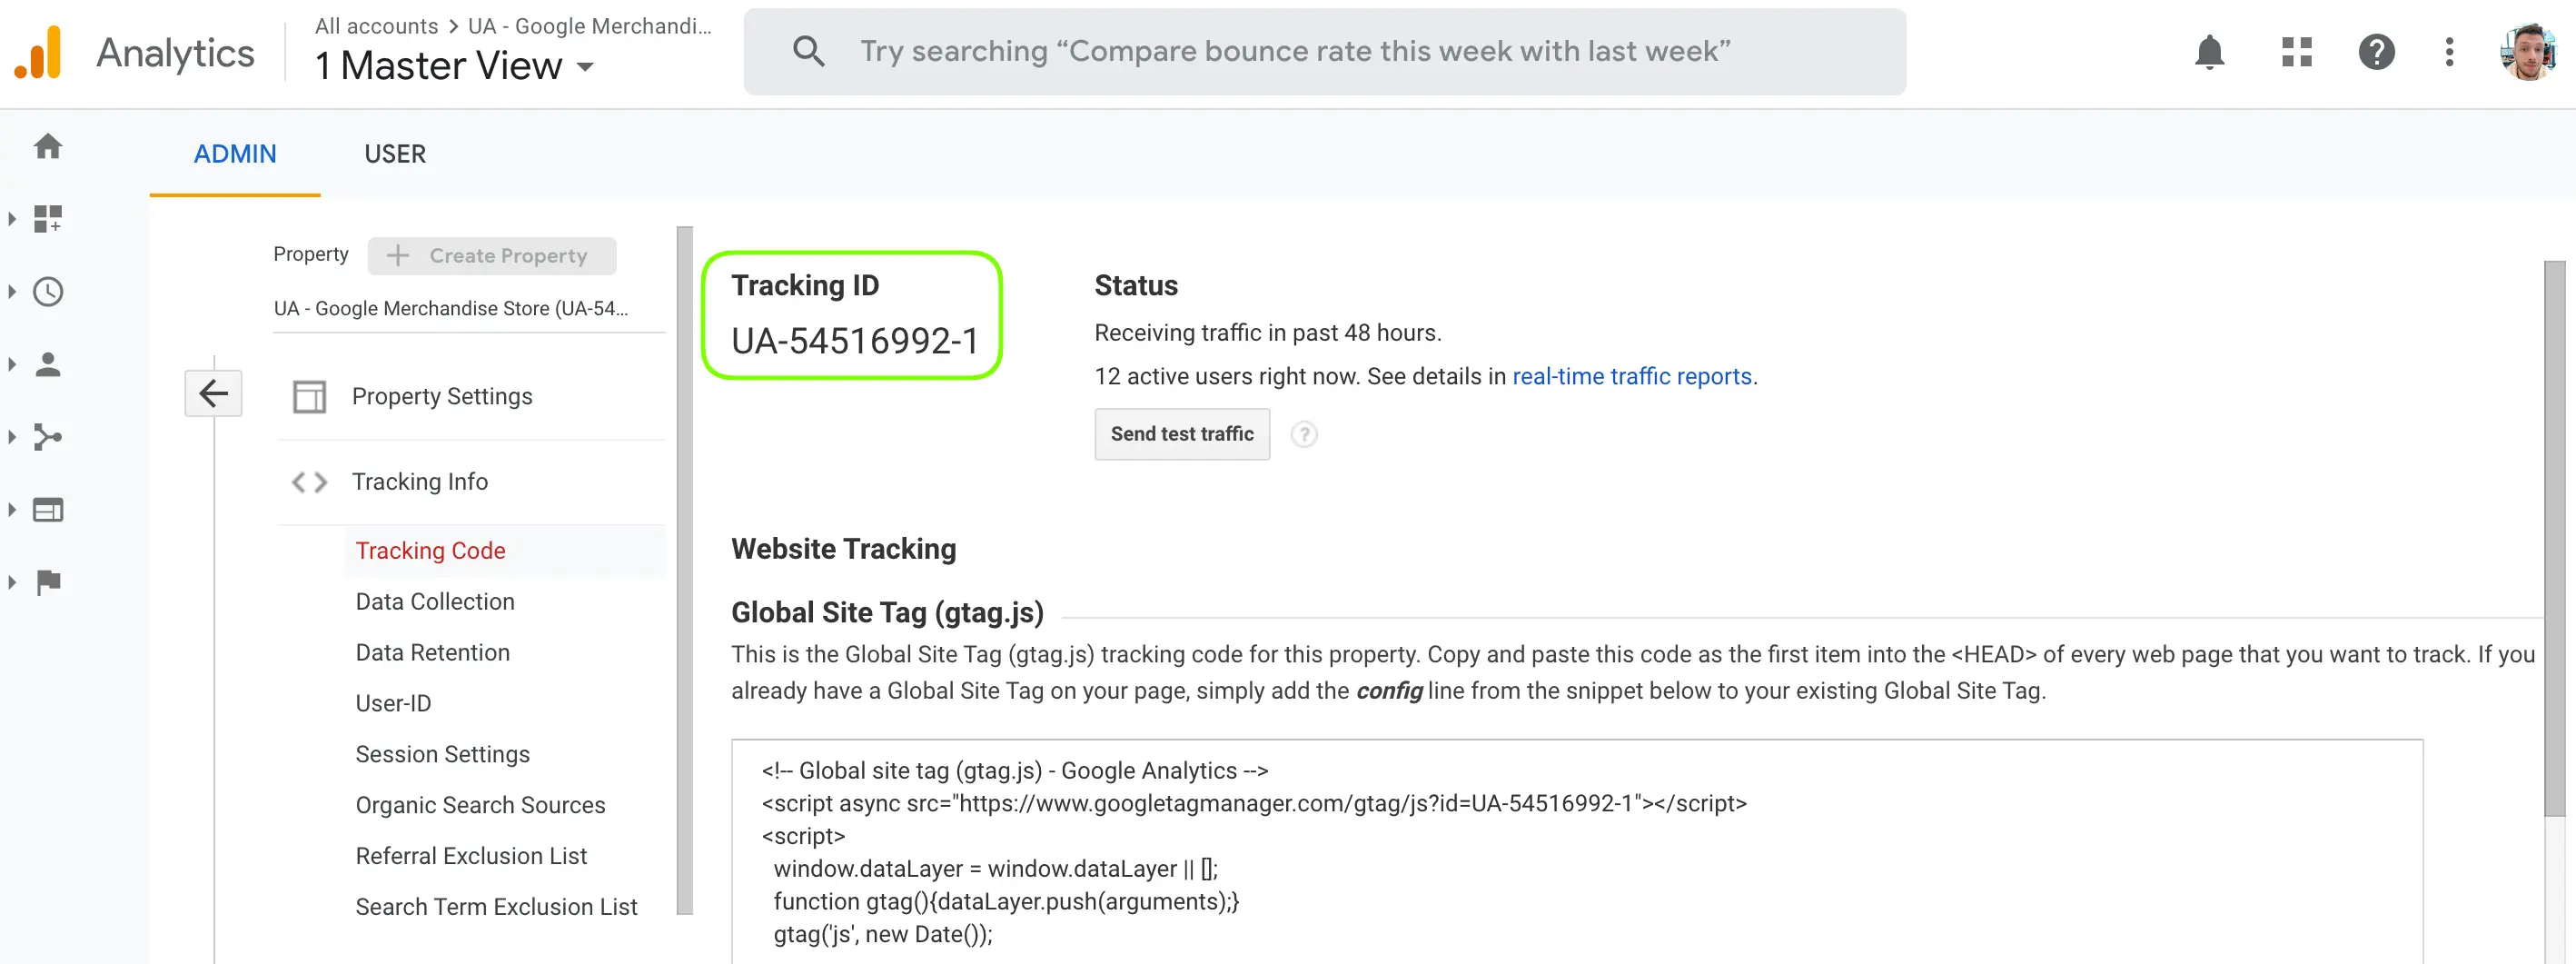Select Data Retention in Tracking Info menu

(x=432, y=652)
